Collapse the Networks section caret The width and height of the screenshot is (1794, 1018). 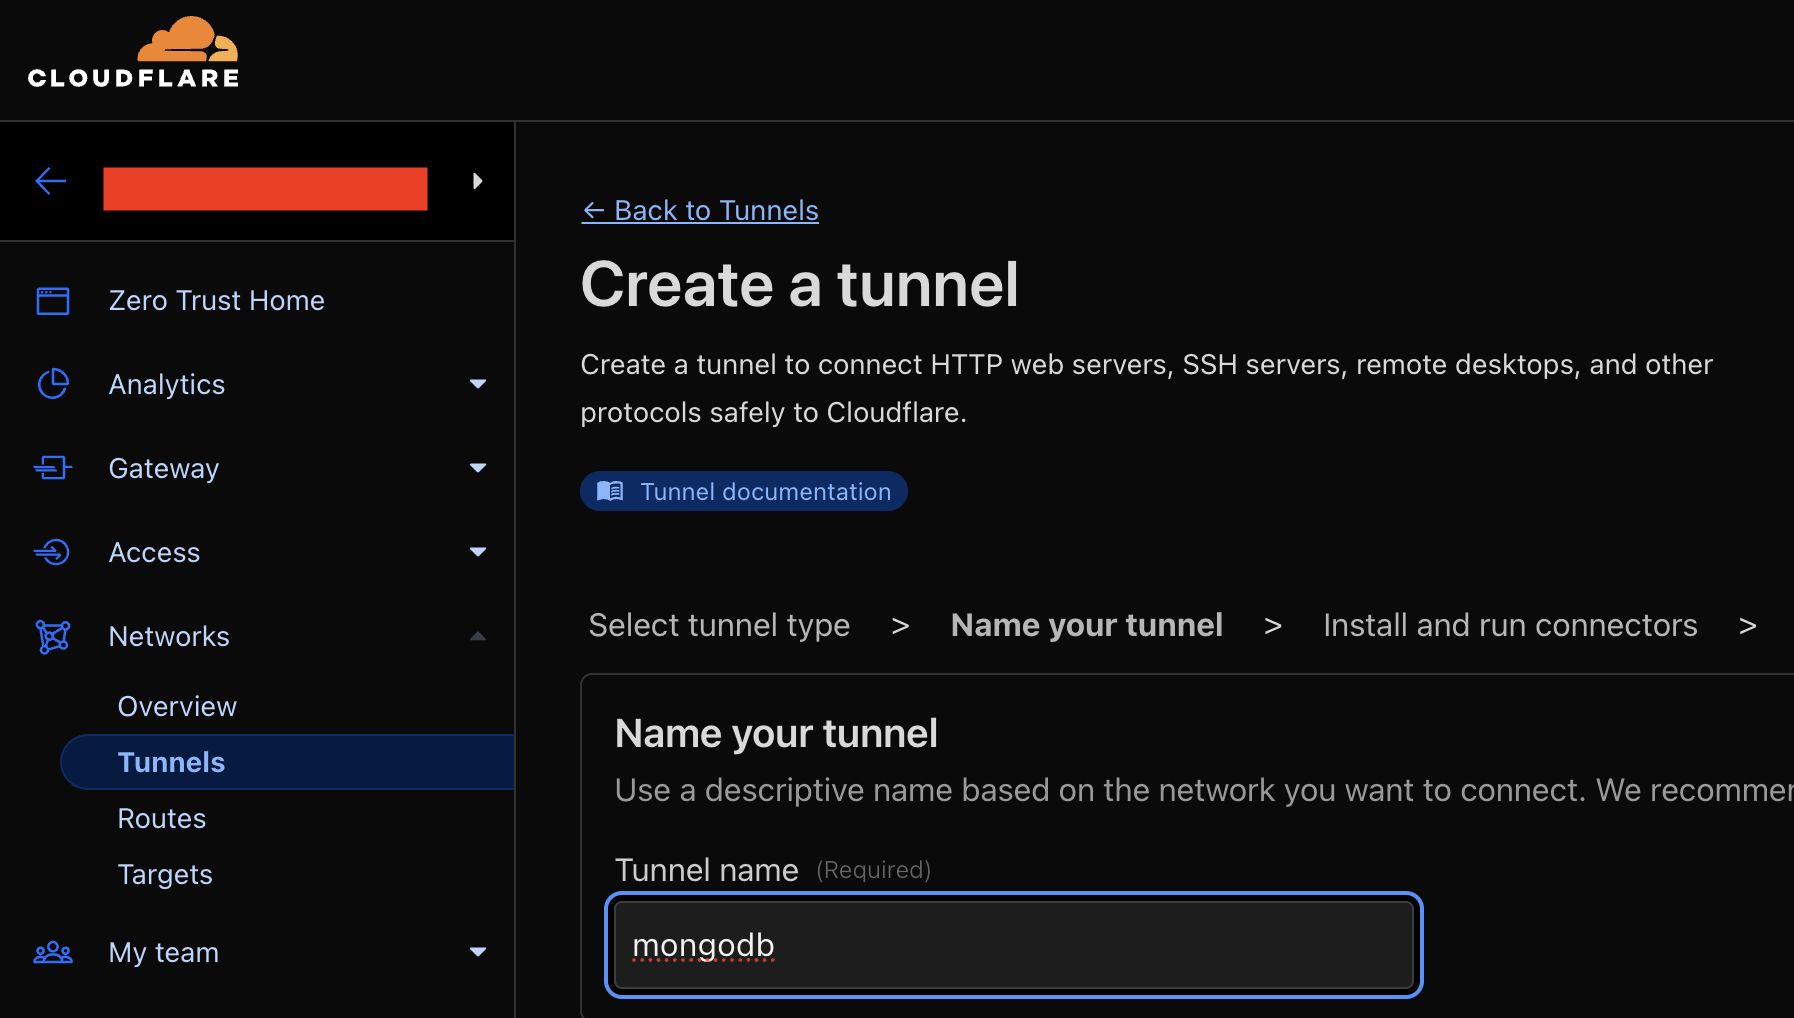tap(478, 636)
